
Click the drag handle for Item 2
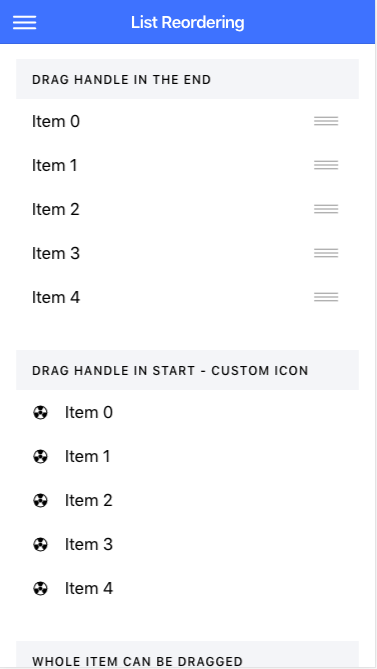pyautogui.click(x=326, y=209)
